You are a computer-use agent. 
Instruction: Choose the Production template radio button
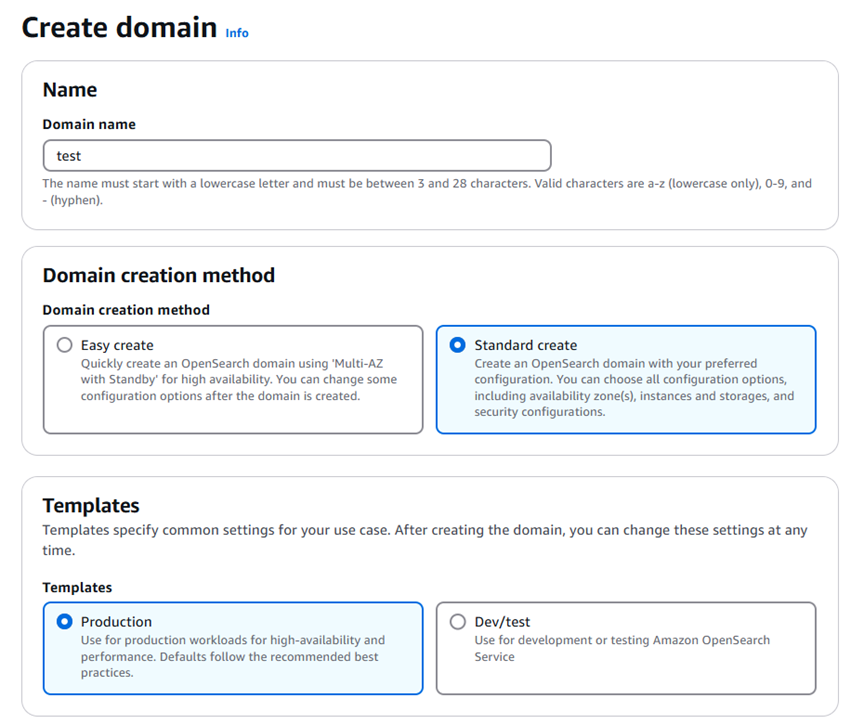pos(65,621)
